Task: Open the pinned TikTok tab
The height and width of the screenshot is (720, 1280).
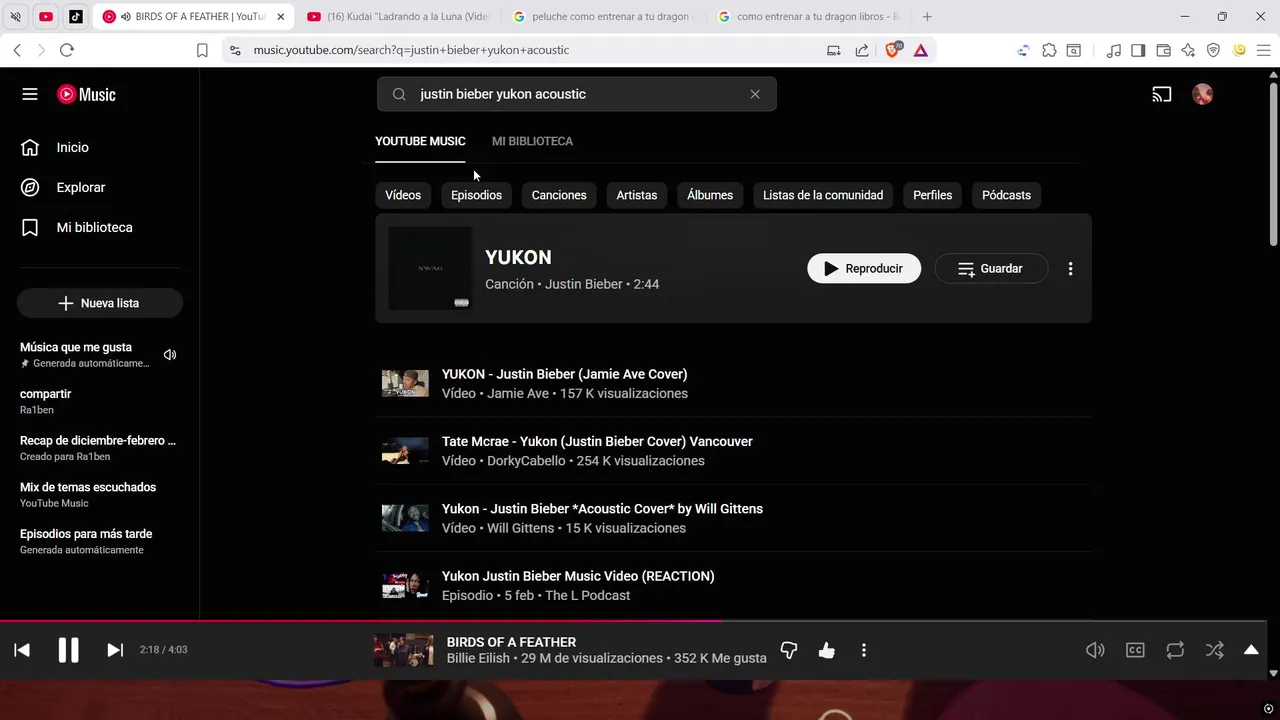Action: [x=76, y=17]
